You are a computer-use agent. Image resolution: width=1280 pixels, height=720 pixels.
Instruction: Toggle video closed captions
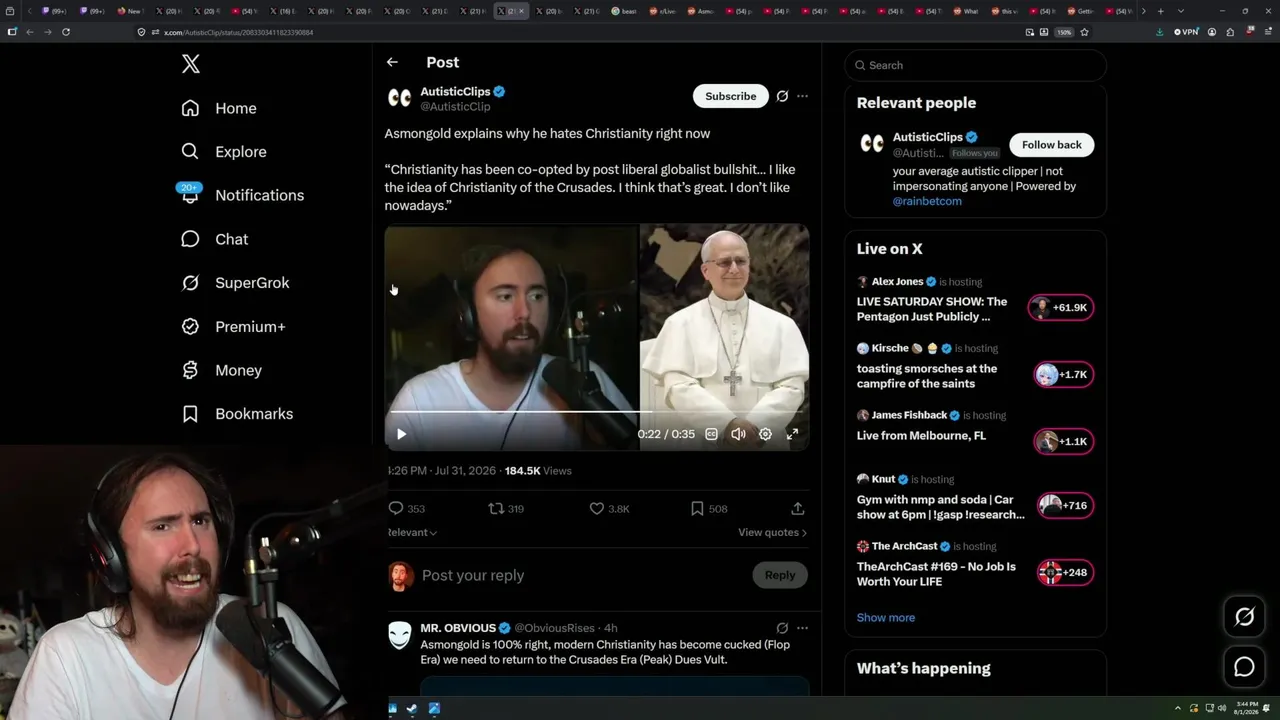[711, 434]
